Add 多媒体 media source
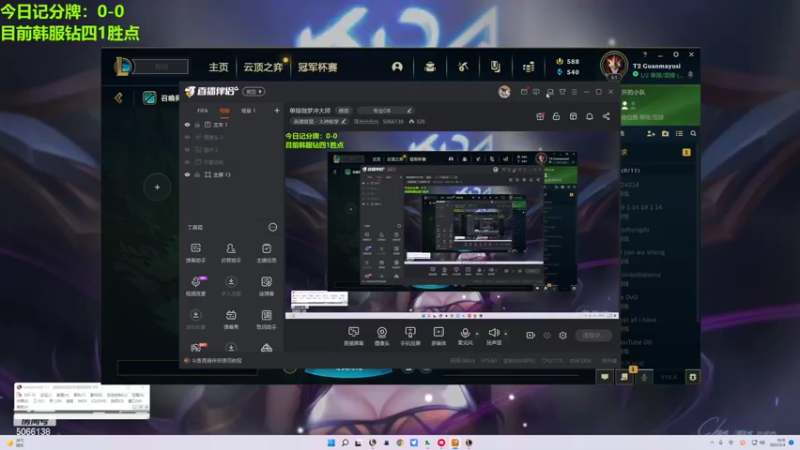800x450 pixels. point(438,336)
